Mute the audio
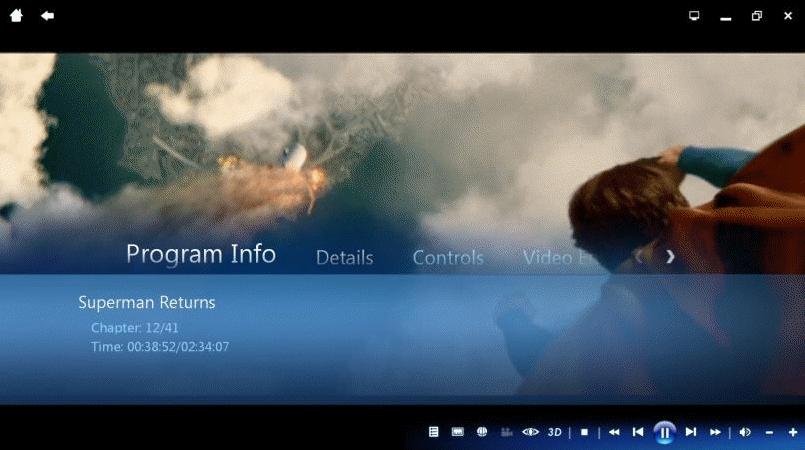The image size is (805, 450). [745, 432]
